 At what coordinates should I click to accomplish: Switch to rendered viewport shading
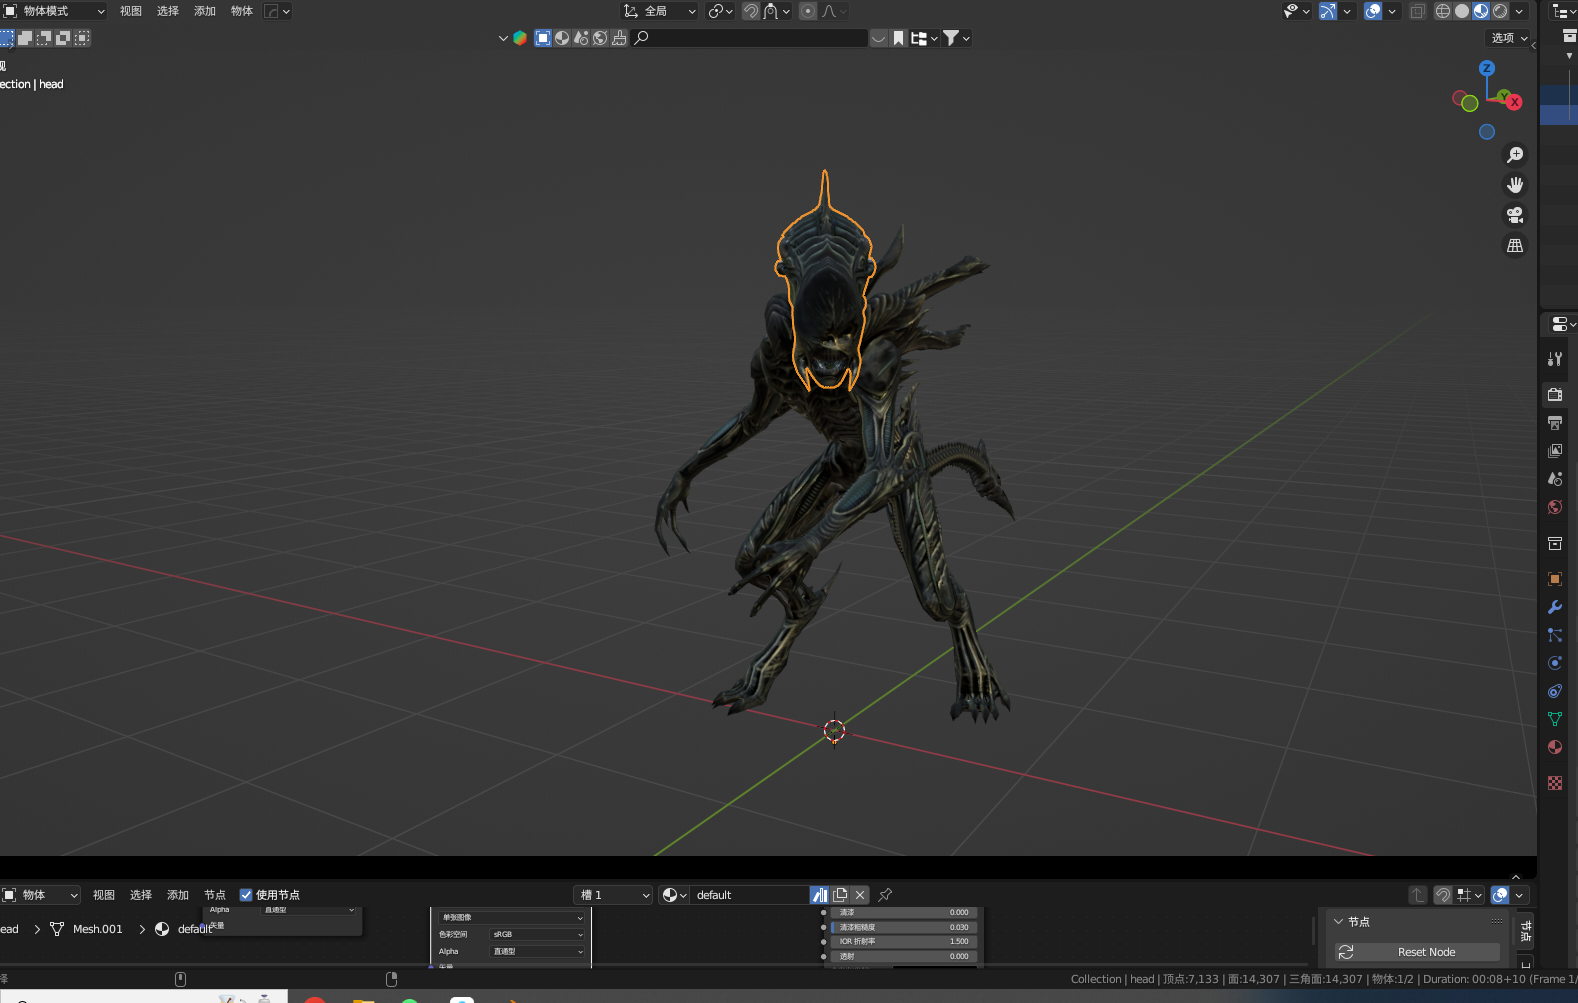tap(1500, 11)
